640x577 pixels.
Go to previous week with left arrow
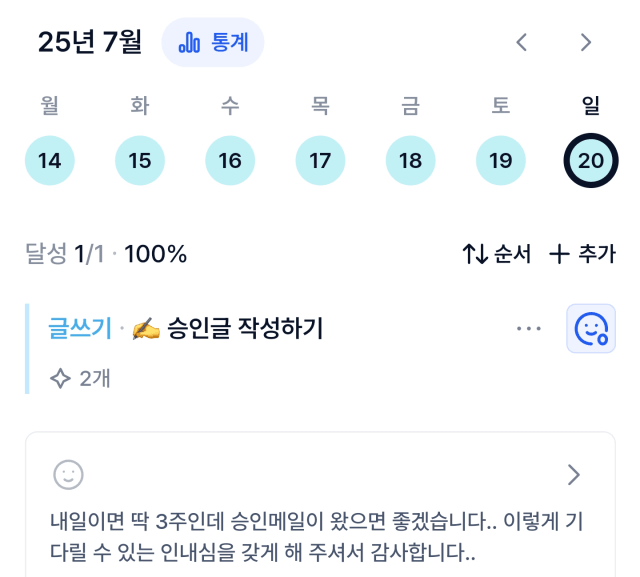point(522,42)
